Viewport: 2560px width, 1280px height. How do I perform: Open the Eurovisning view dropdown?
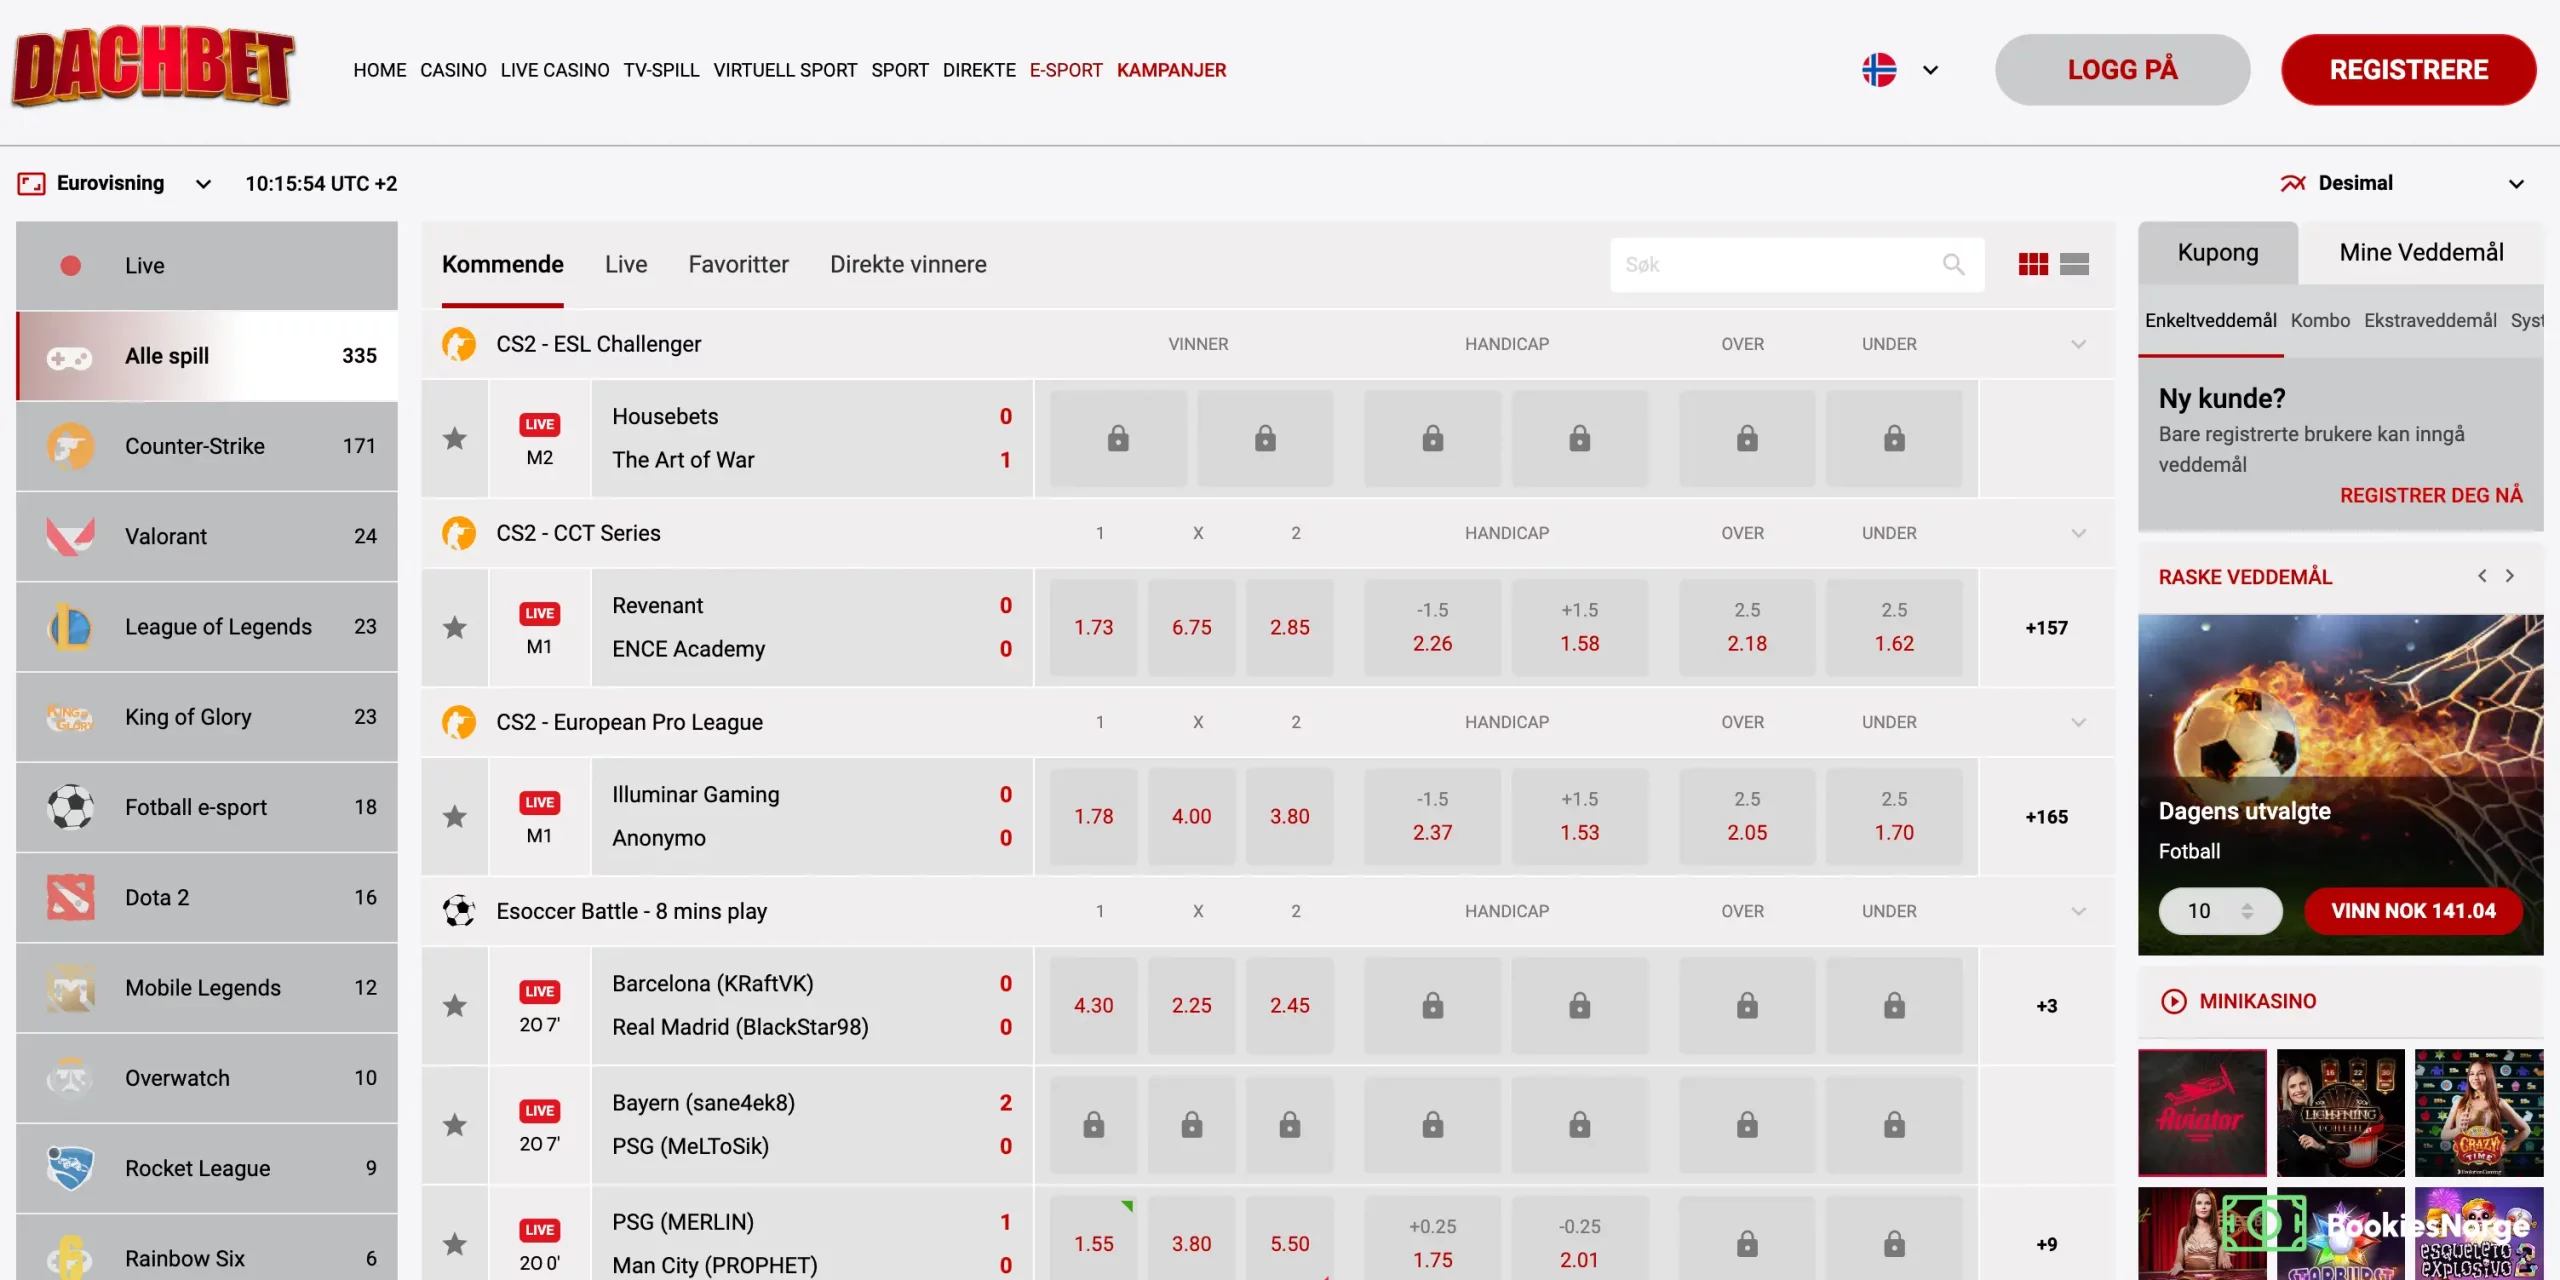[203, 184]
